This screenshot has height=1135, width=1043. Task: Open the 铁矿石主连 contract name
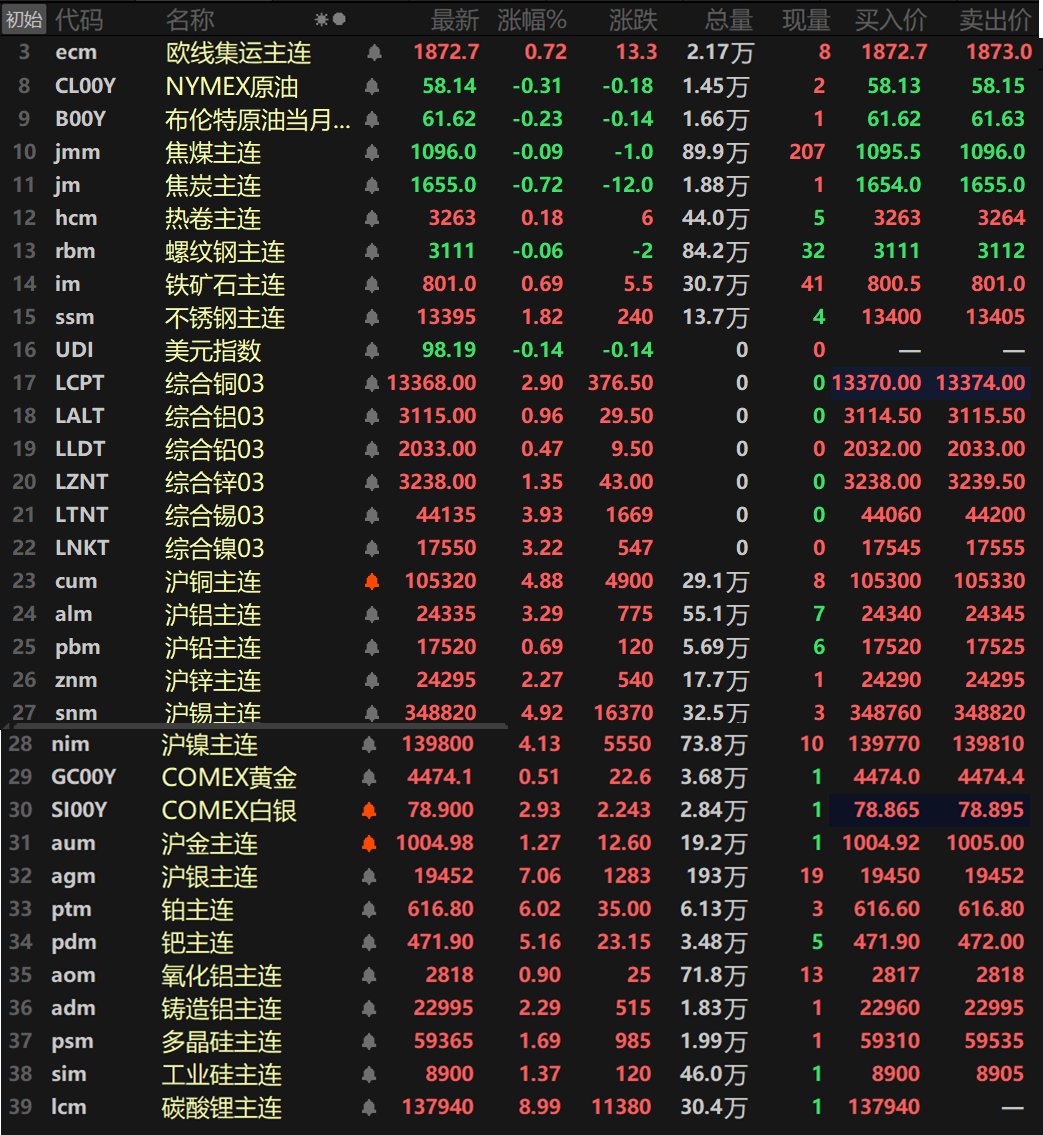(x=225, y=284)
